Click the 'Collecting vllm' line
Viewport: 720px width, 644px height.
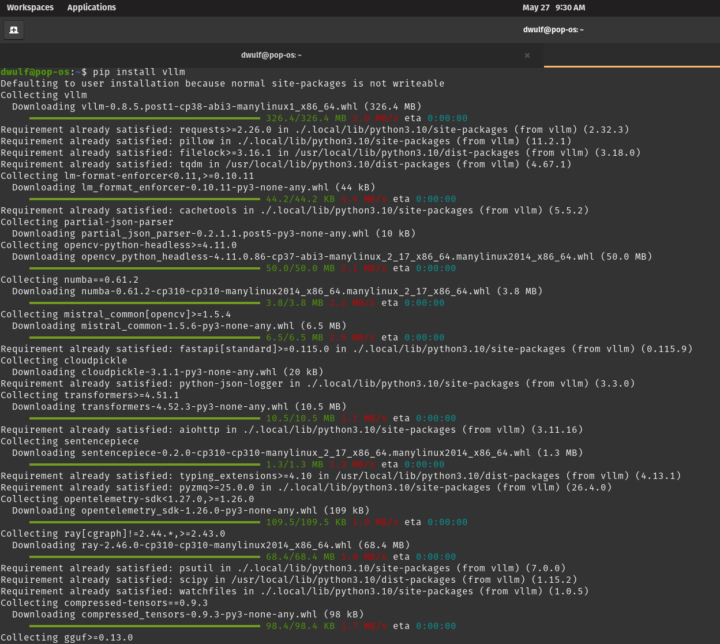point(44,95)
